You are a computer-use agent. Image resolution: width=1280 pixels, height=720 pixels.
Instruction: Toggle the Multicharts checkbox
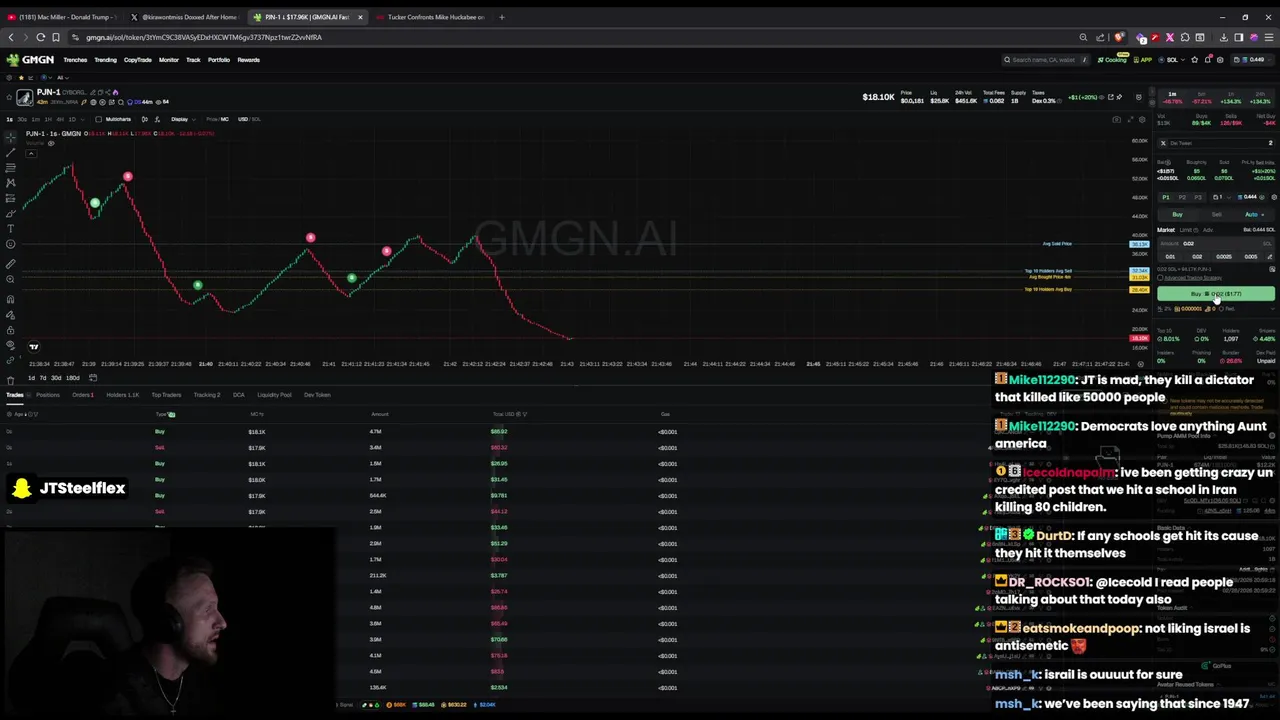click(x=98, y=119)
